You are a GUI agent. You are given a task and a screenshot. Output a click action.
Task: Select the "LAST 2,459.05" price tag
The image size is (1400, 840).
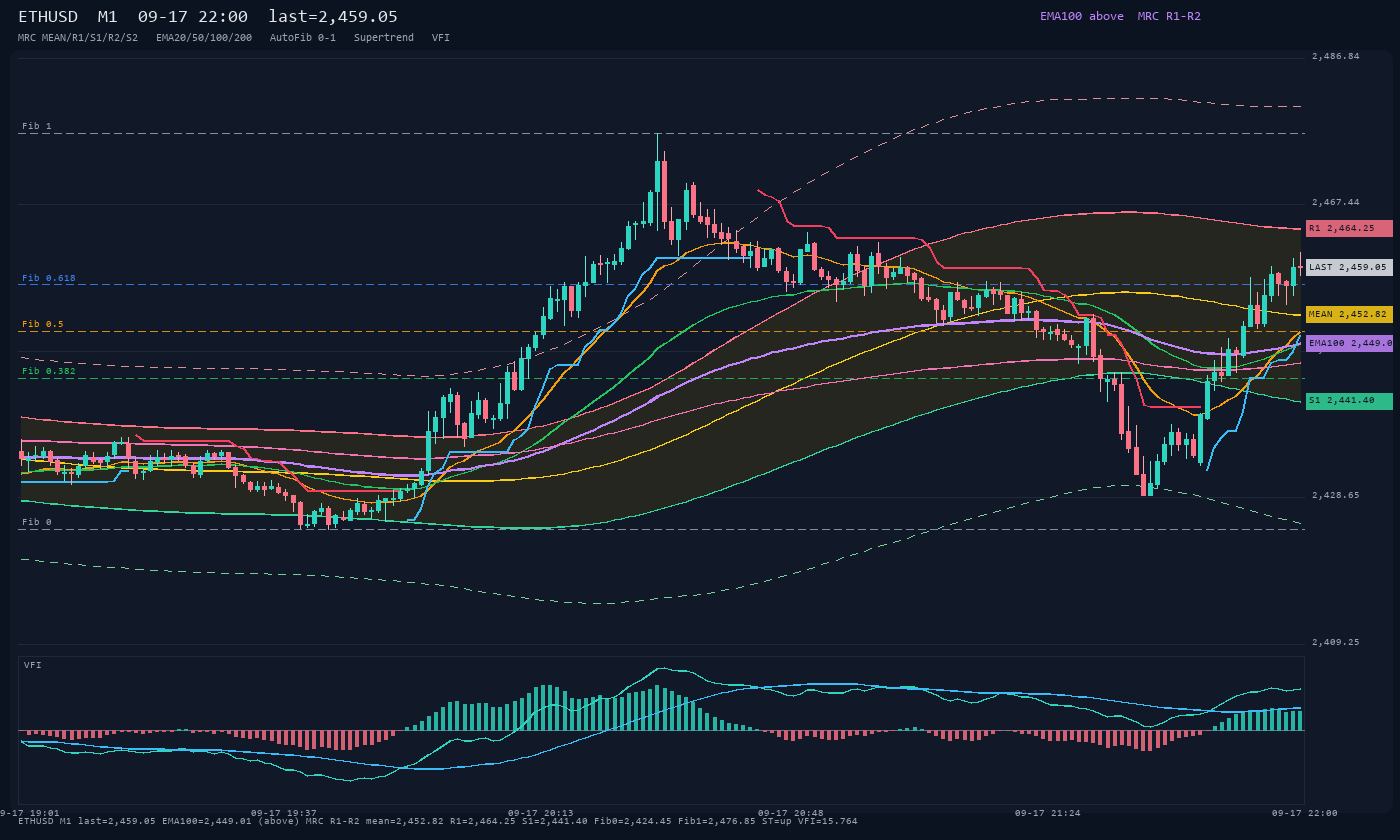tap(1349, 267)
